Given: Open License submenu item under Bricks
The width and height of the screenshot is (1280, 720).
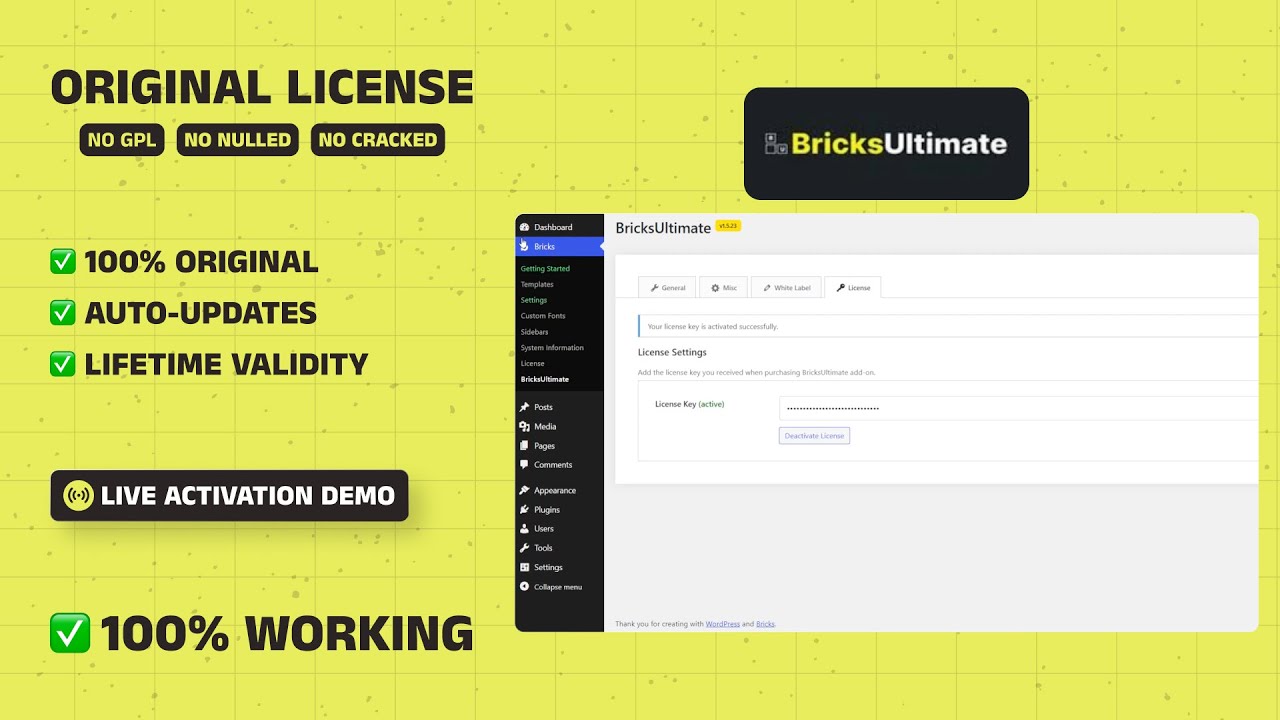Looking at the screenshot, I should [532, 364].
